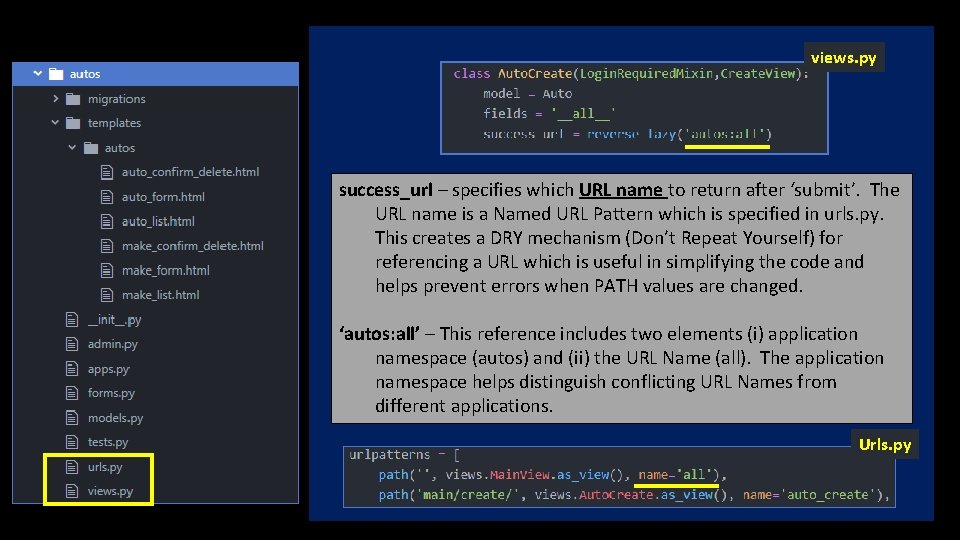The height and width of the screenshot is (540, 960).
Task: Click file icon next to tests.py
Action: pyautogui.click(x=72, y=441)
